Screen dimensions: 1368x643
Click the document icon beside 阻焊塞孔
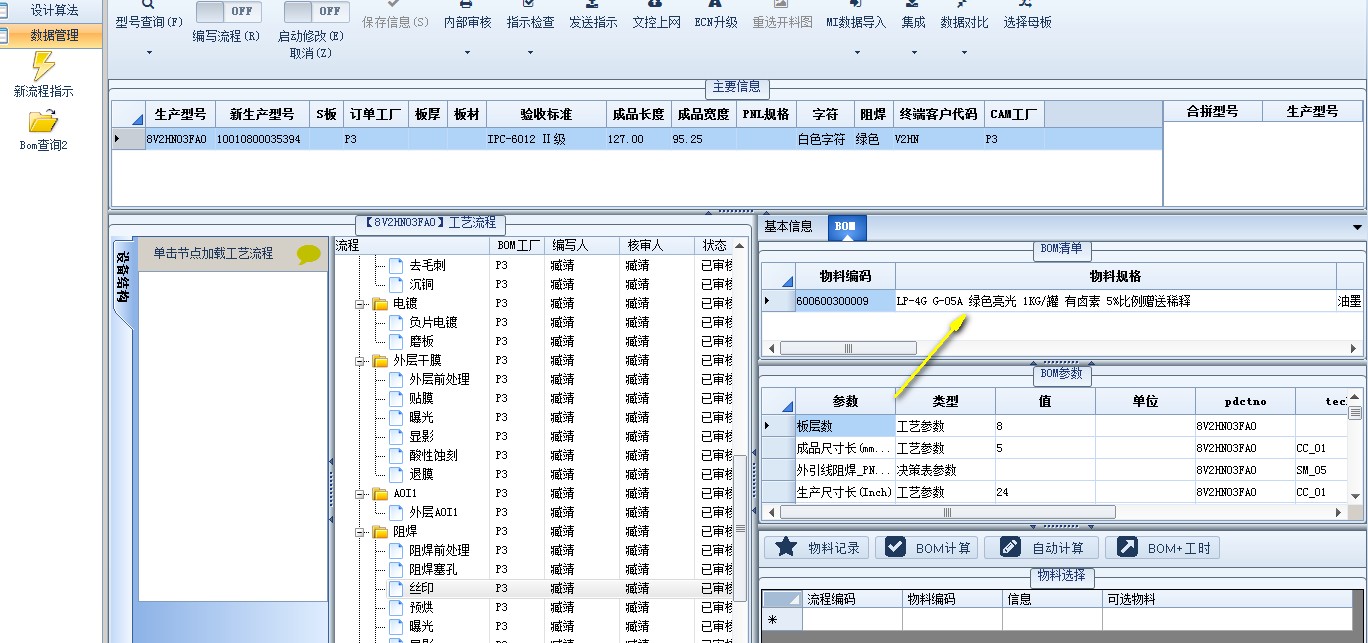[396, 569]
